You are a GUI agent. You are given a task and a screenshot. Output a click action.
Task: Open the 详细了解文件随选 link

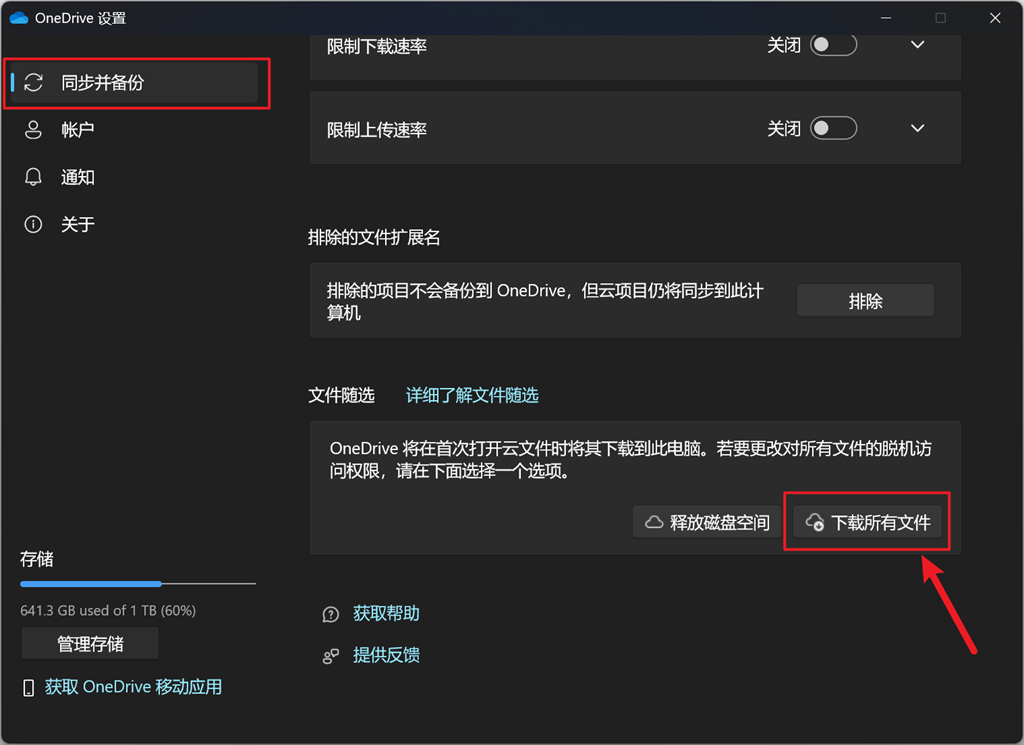(472, 395)
